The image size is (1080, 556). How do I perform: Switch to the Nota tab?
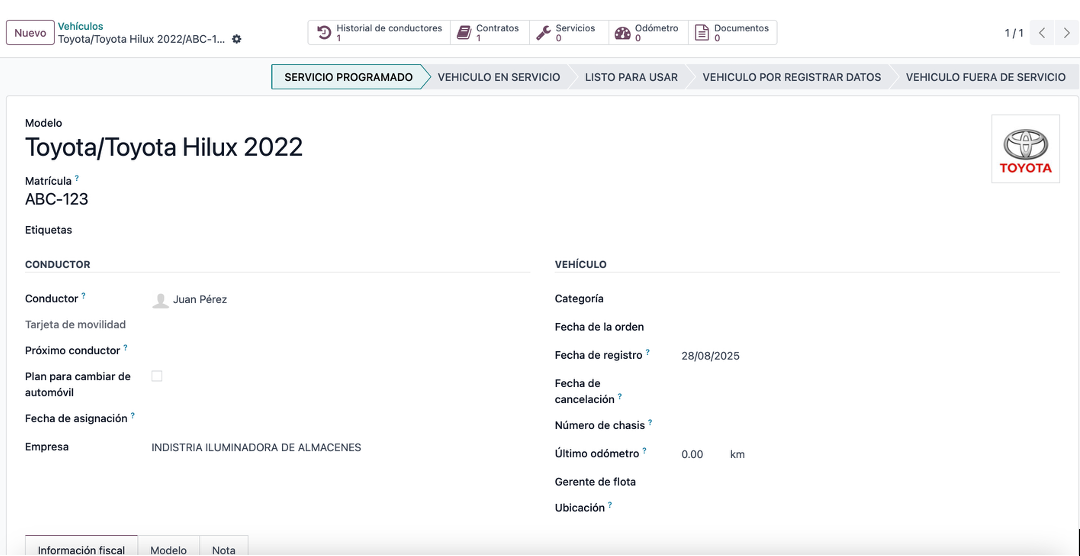pos(224,546)
